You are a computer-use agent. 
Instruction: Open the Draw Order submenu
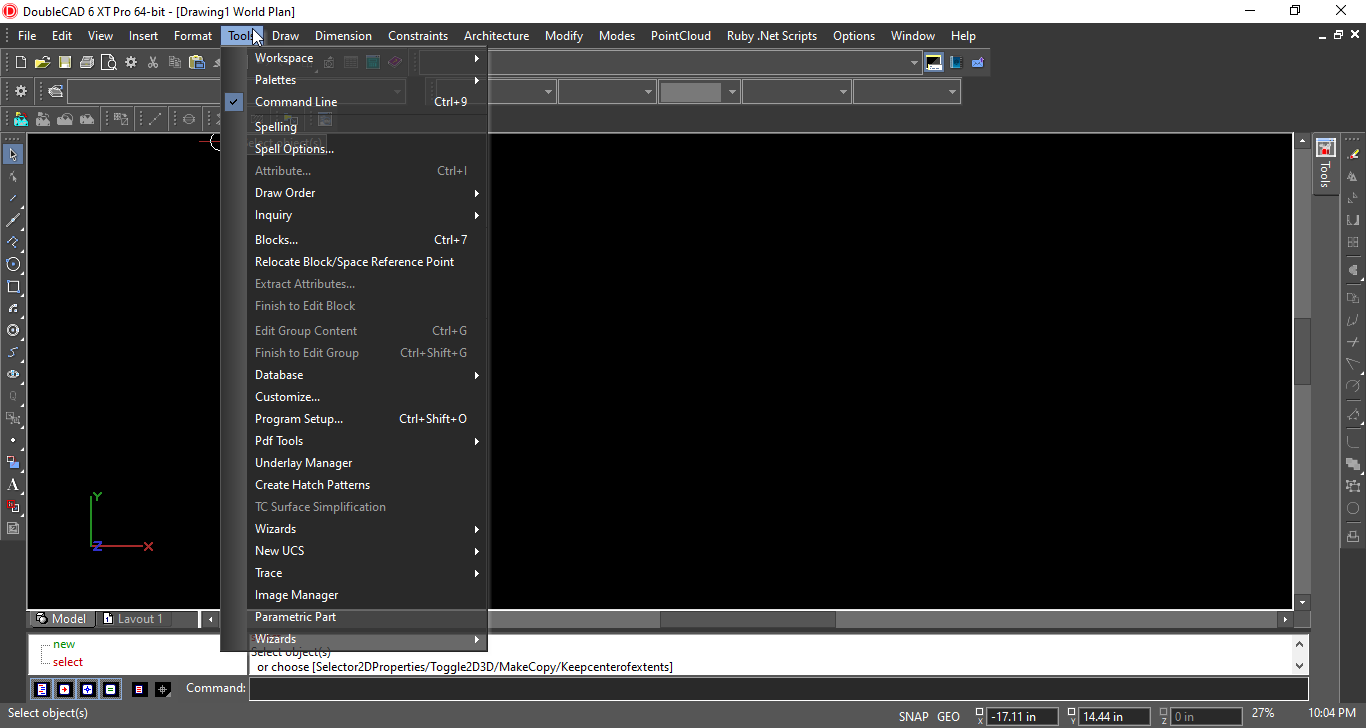[354, 193]
